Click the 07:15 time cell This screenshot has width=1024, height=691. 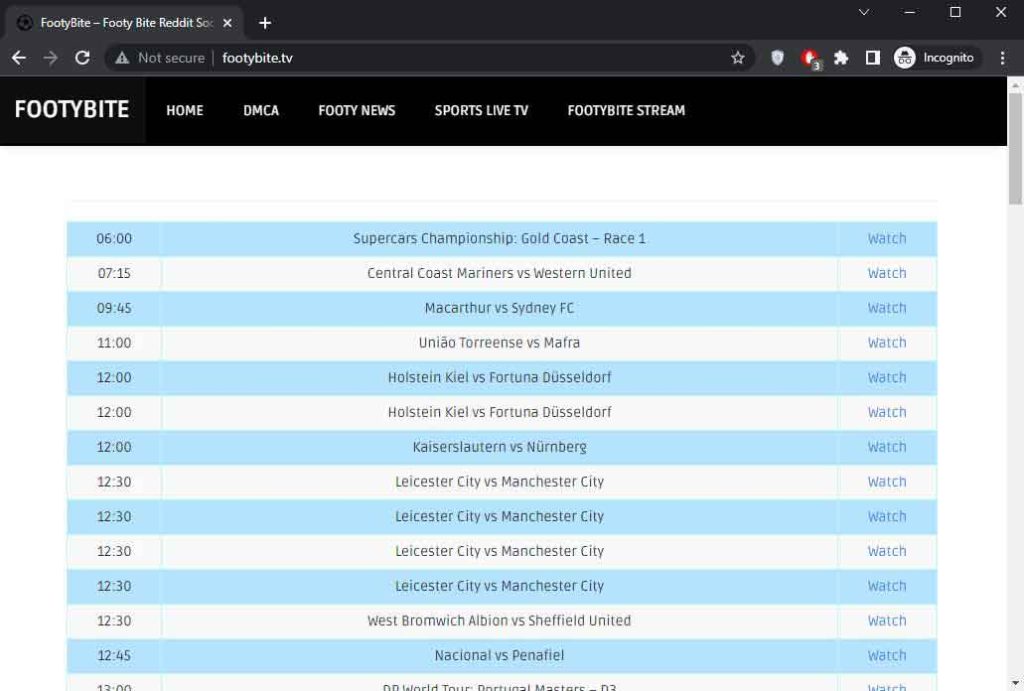pyautogui.click(x=114, y=273)
